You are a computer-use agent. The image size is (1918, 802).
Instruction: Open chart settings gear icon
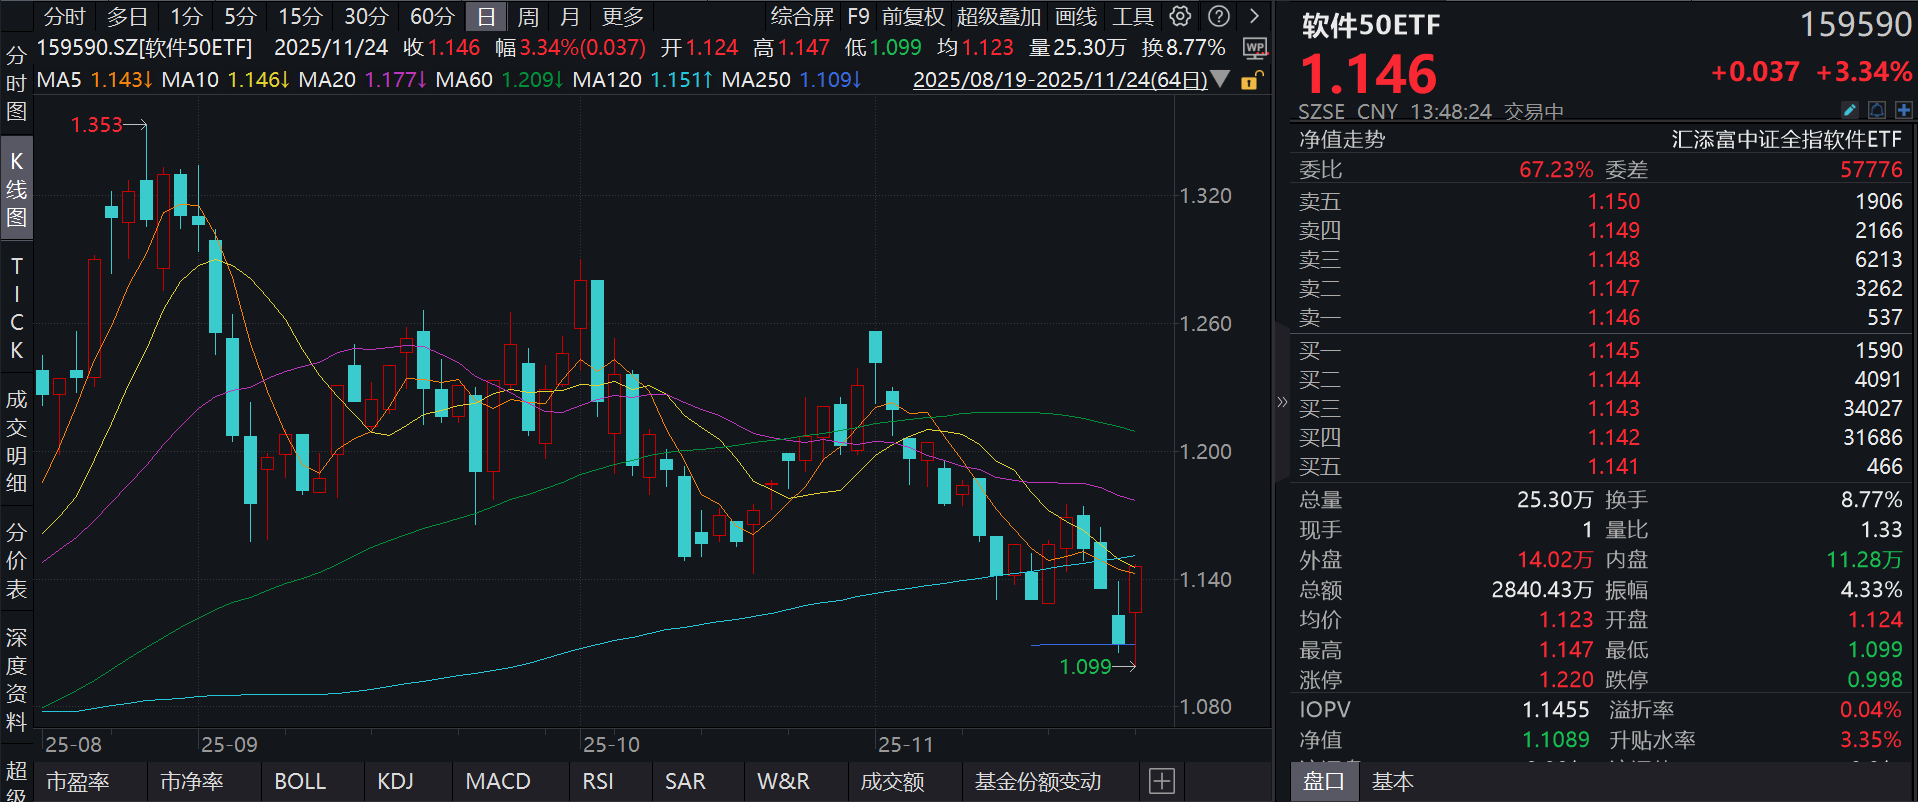tap(1180, 16)
